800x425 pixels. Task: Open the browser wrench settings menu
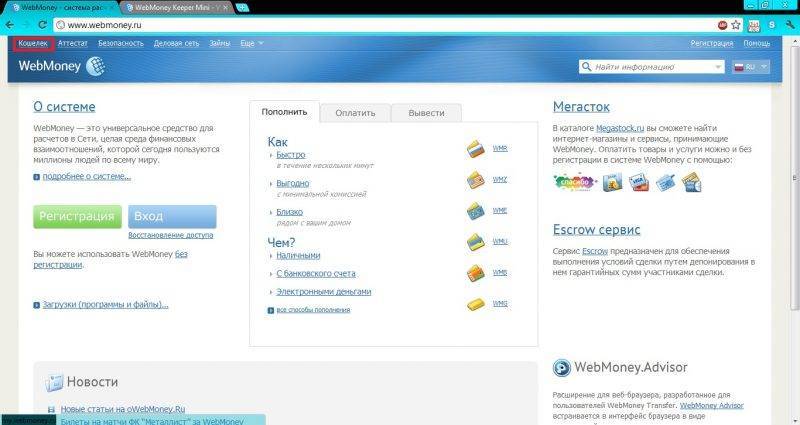(791, 24)
